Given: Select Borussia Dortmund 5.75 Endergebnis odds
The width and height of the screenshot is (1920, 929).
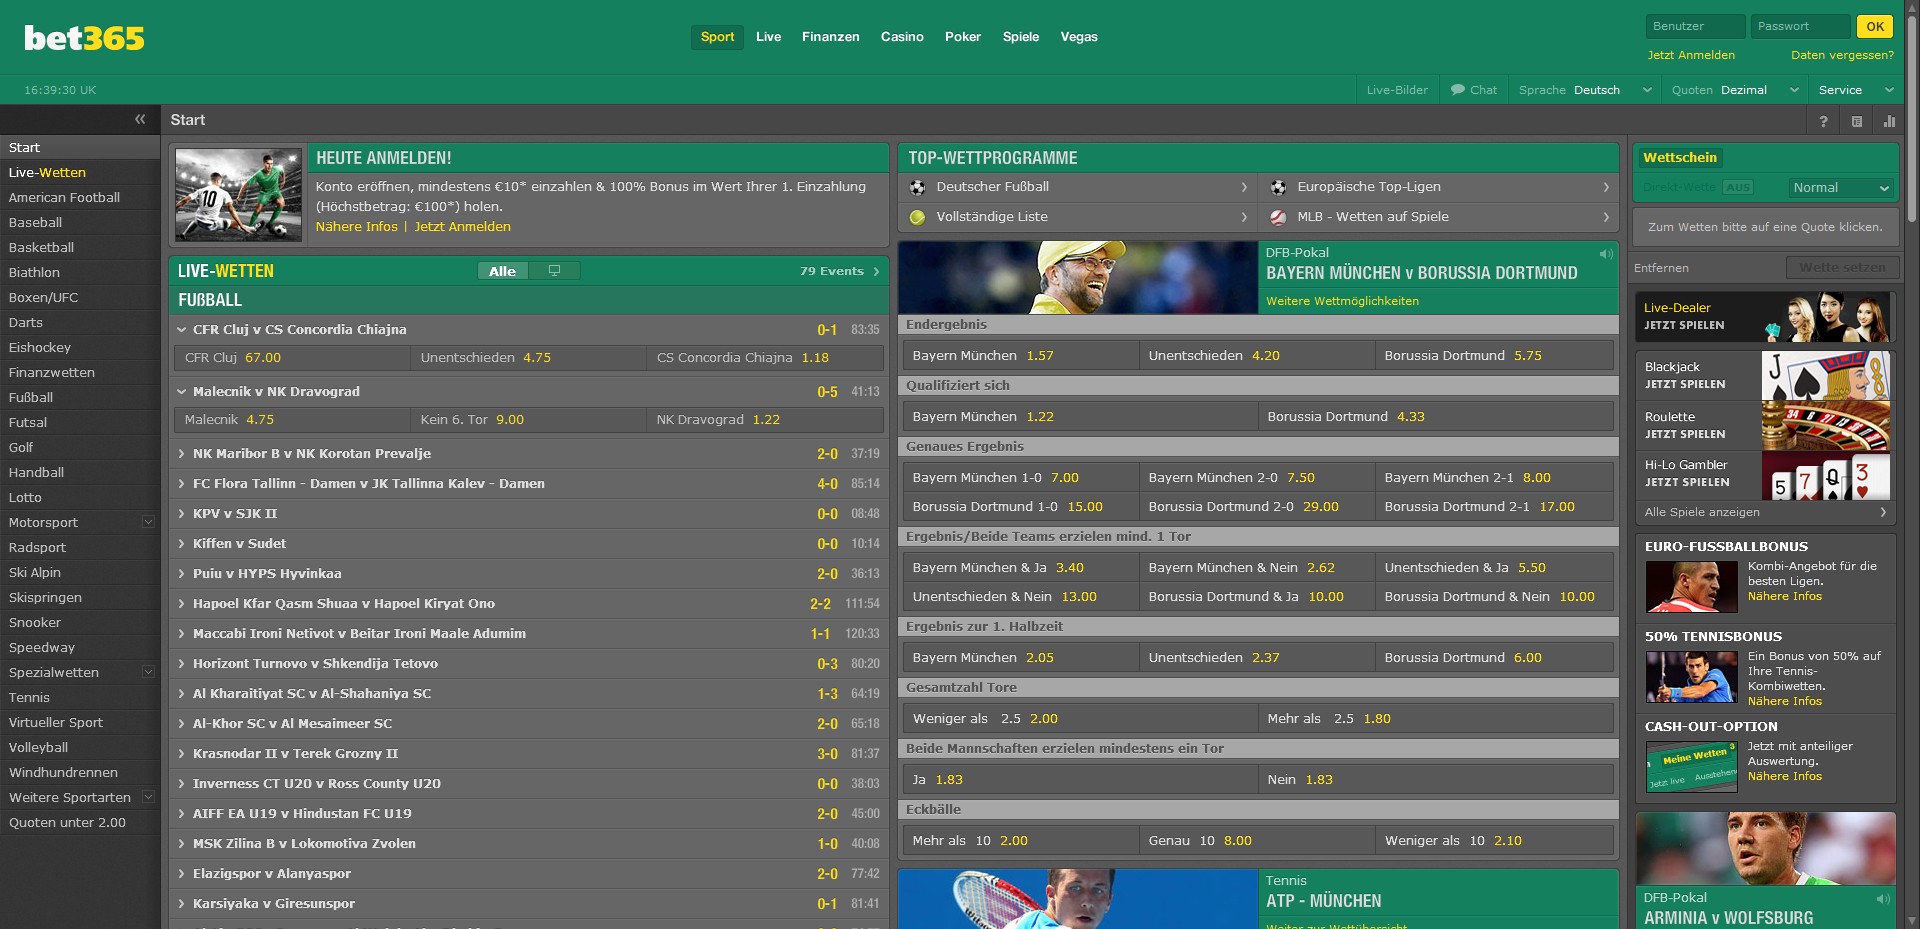Looking at the screenshot, I should click(x=1494, y=356).
